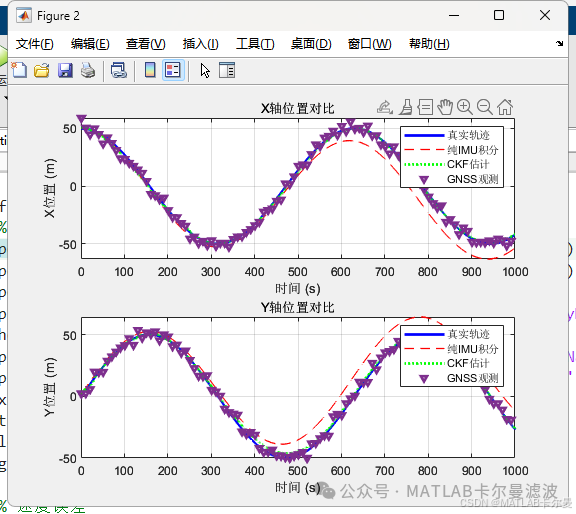Click the Figure 2 window title icon

click(x=24, y=15)
